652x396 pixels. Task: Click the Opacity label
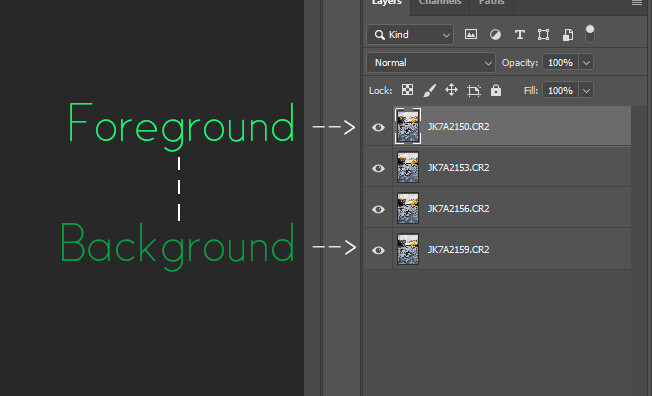[520, 63]
